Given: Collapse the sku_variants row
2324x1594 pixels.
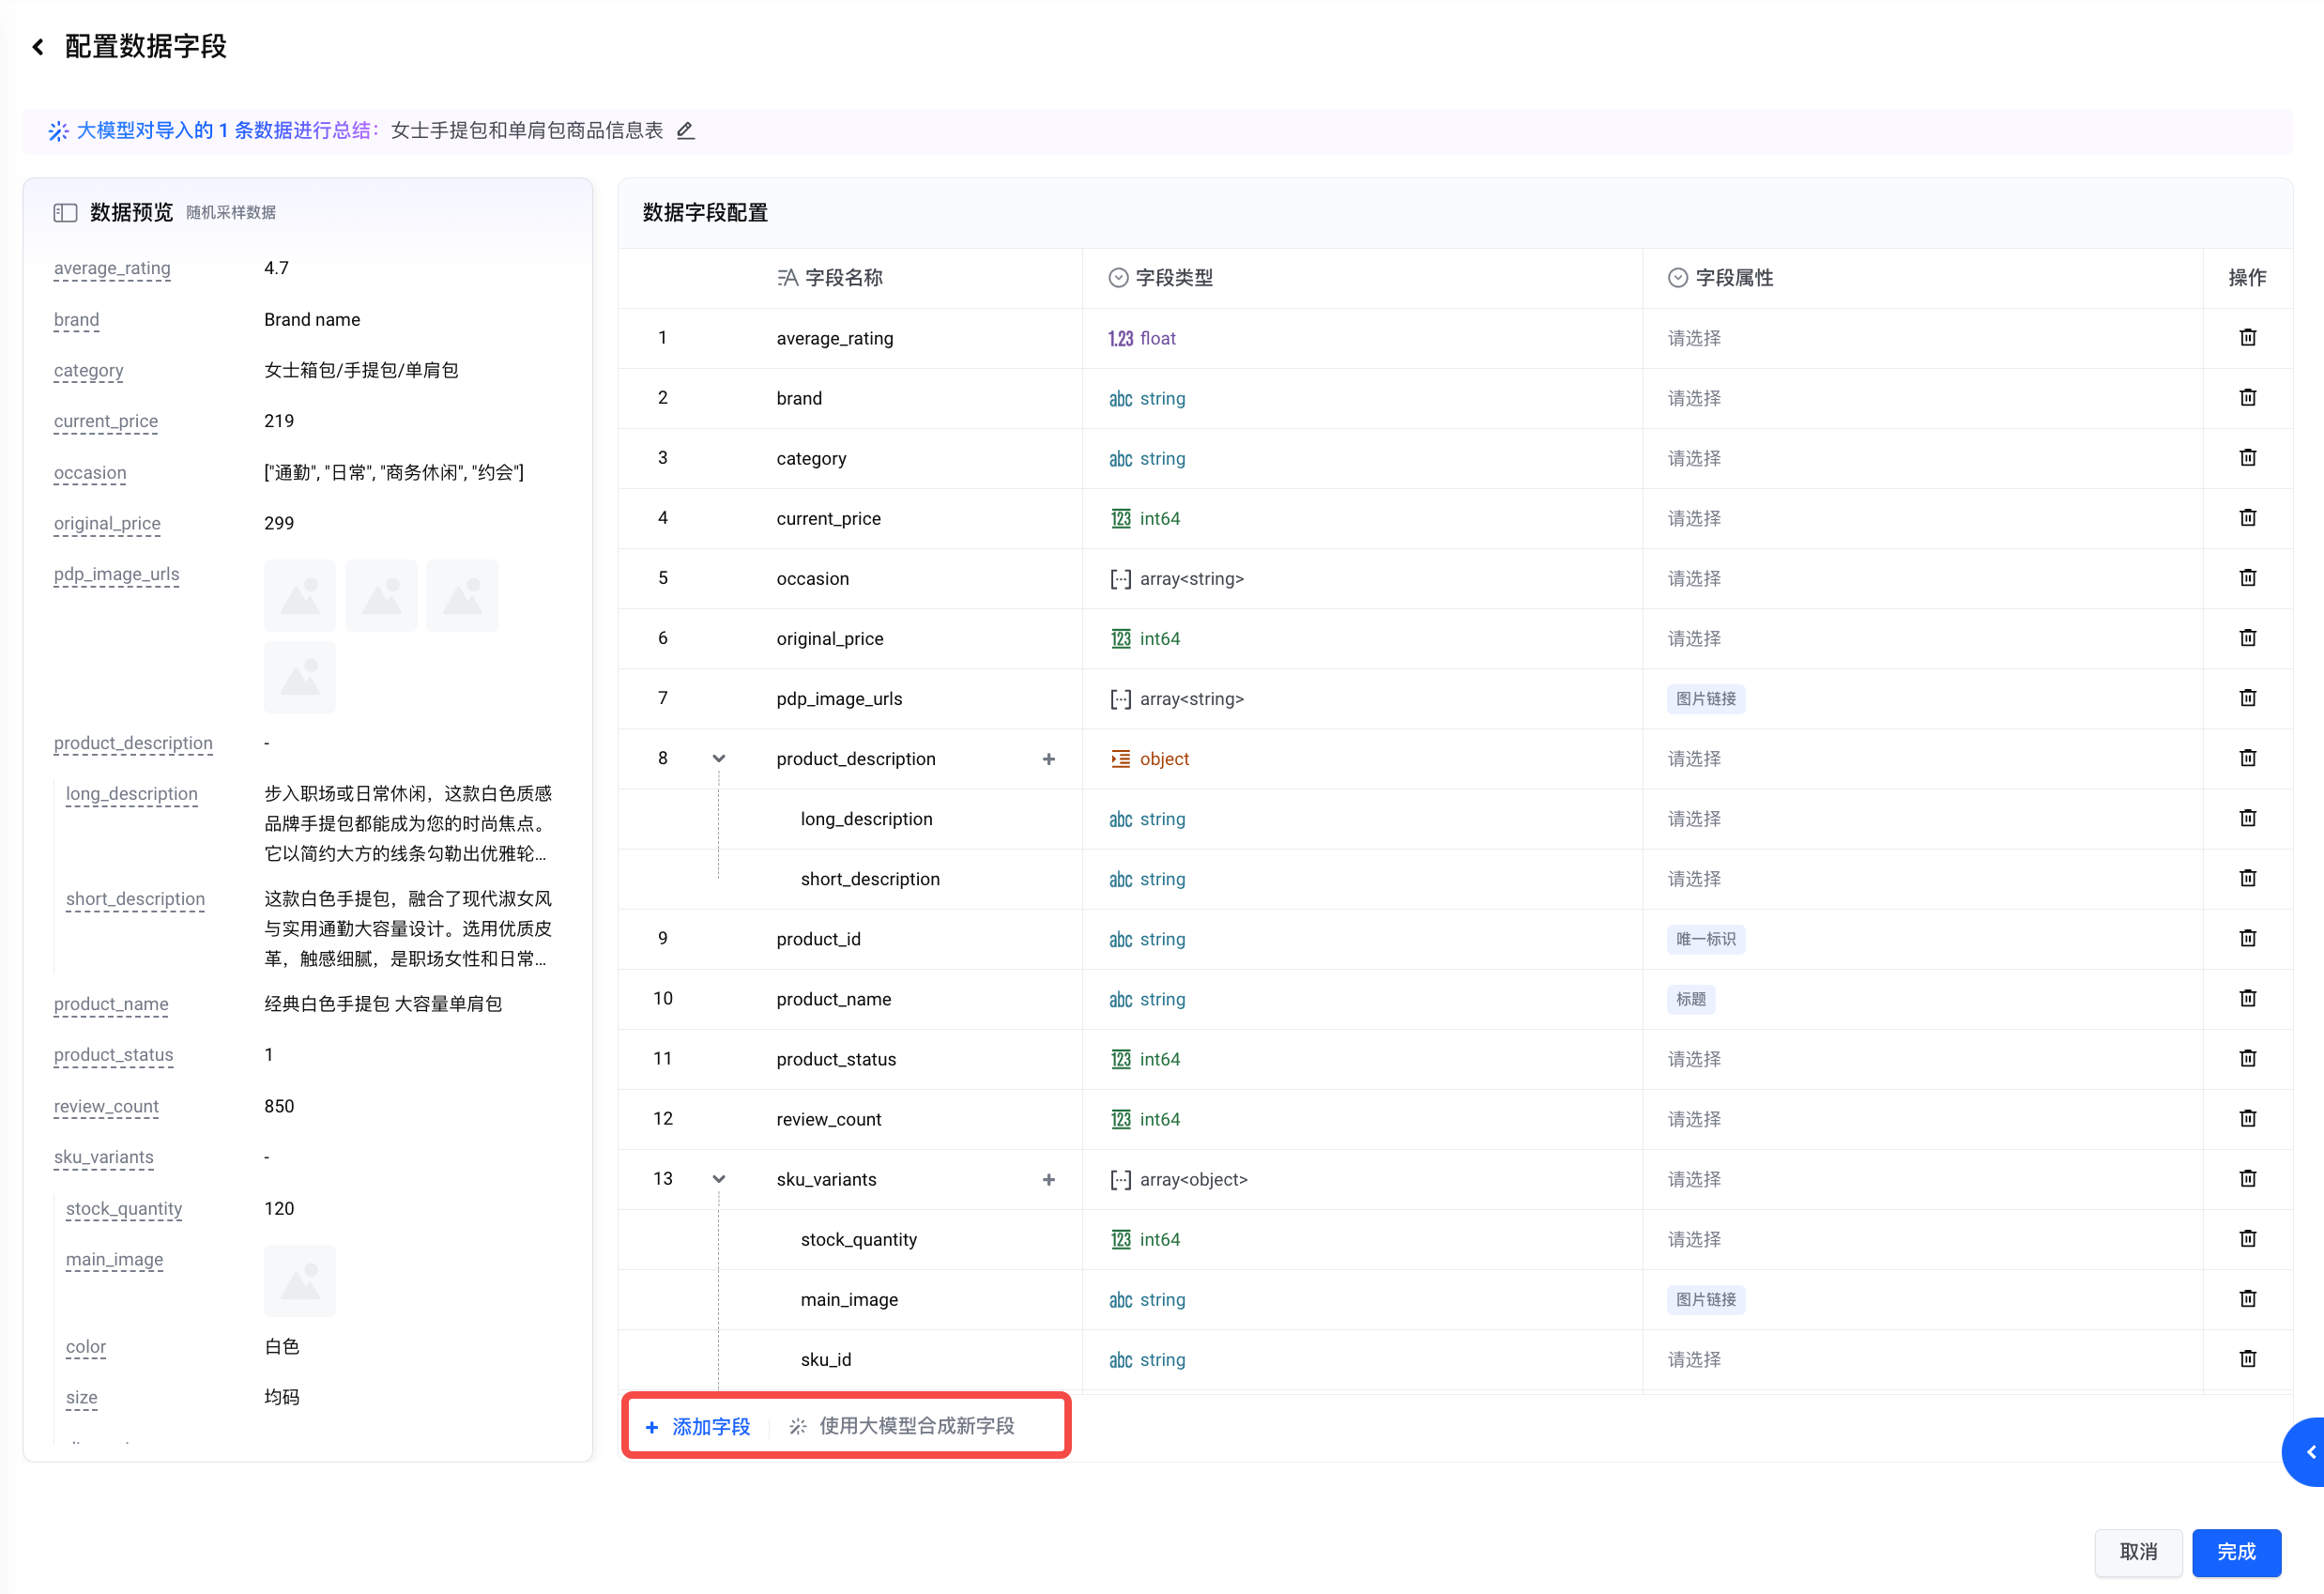Looking at the screenshot, I should [x=718, y=1179].
